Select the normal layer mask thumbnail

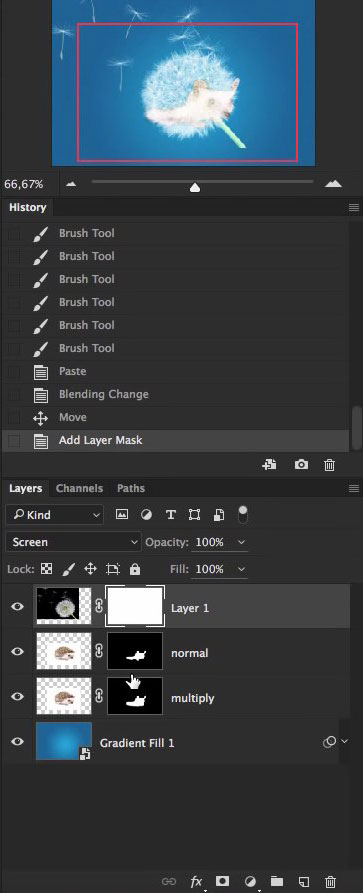click(x=135, y=652)
